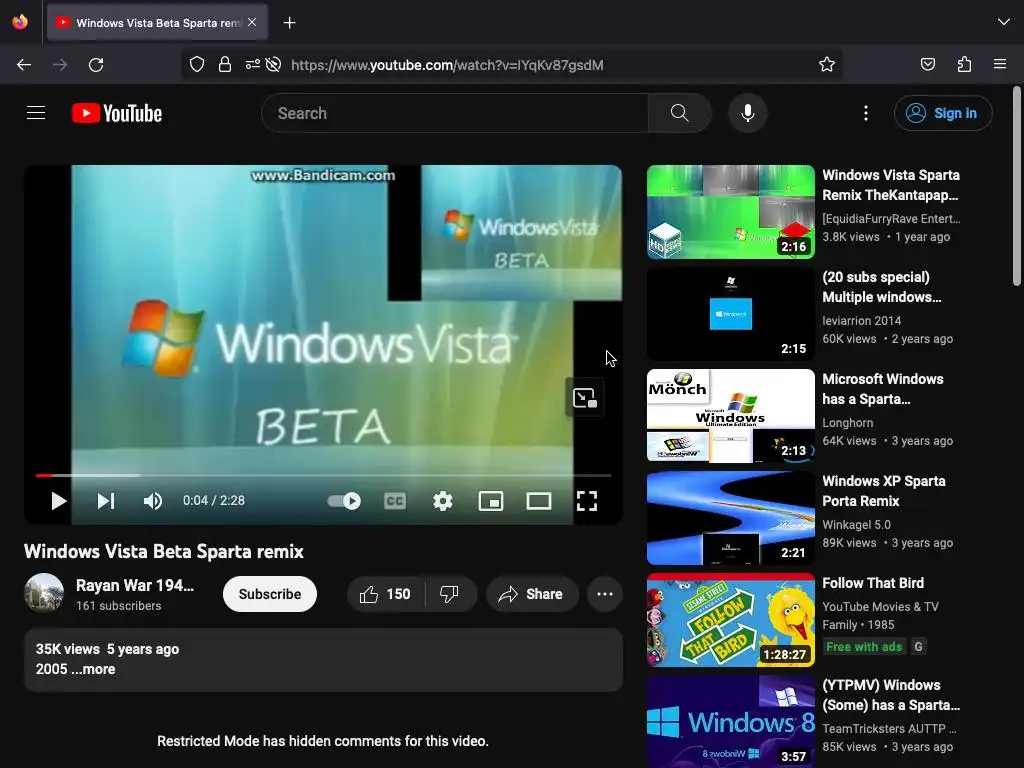Share the video
Viewport: 1024px width, 768px height.
(x=532, y=594)
